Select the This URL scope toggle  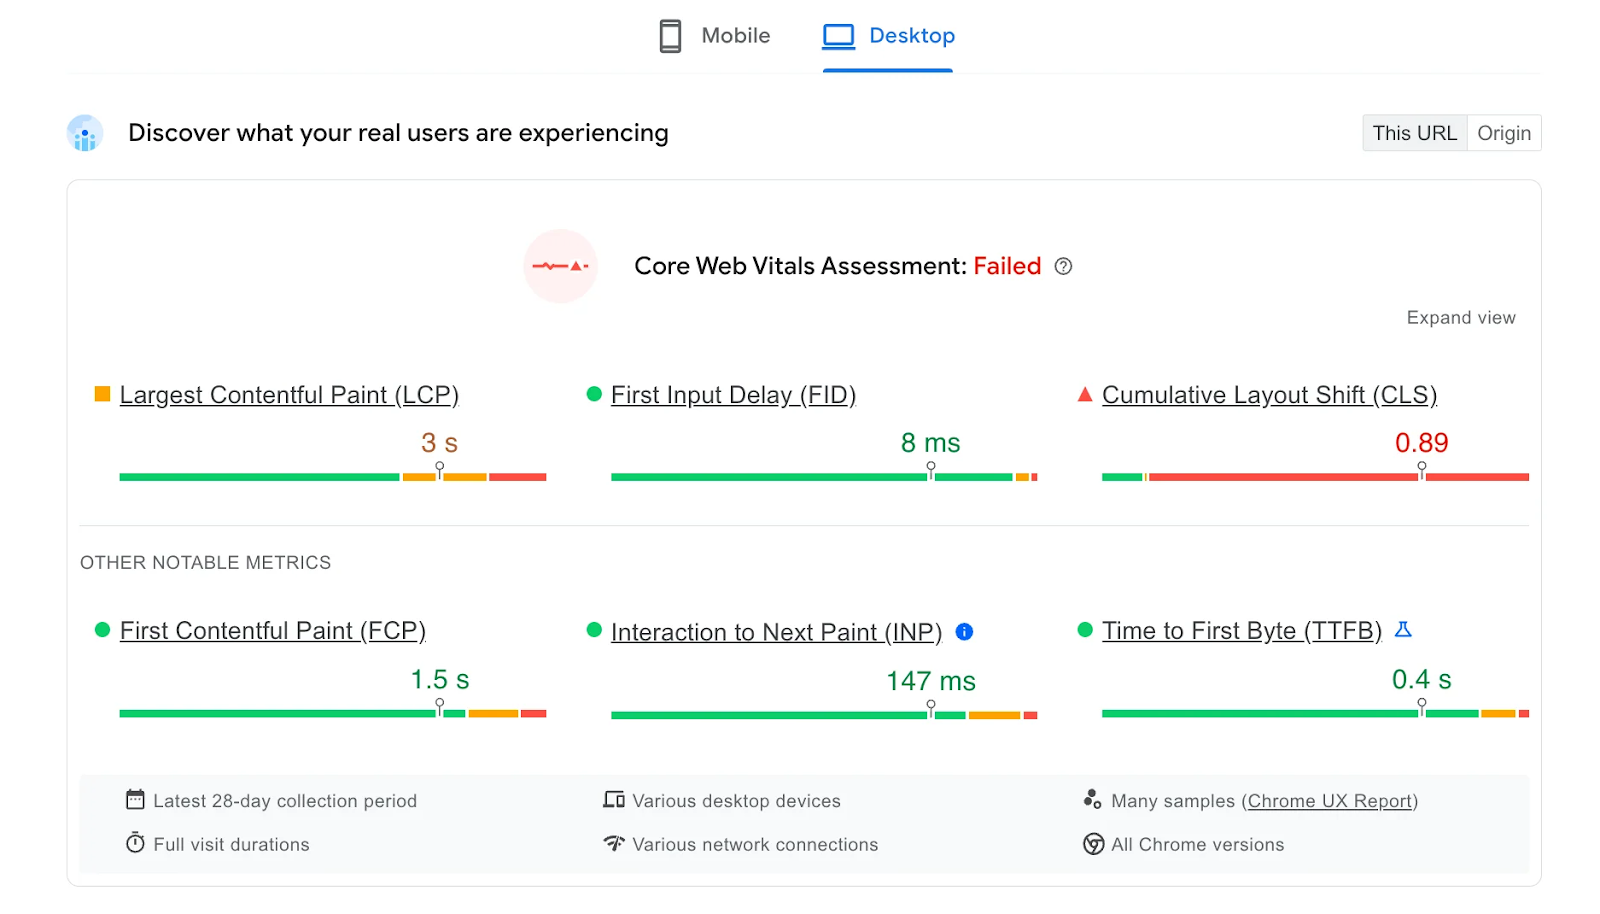[1414, 132]
